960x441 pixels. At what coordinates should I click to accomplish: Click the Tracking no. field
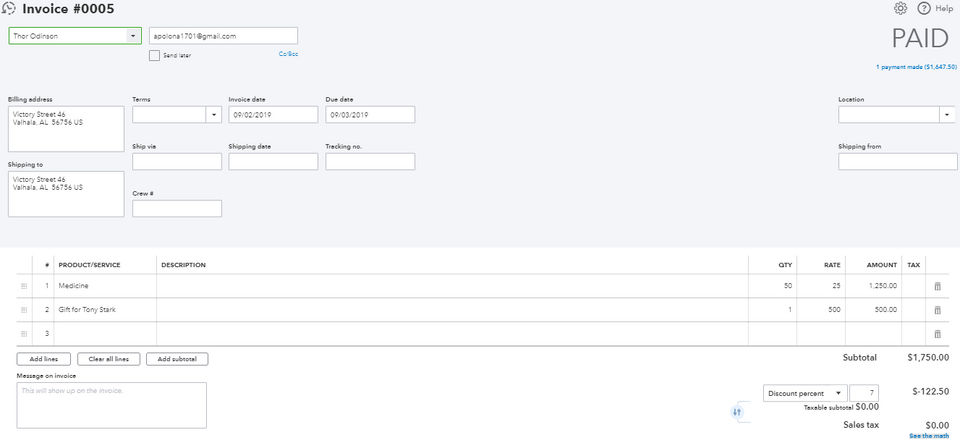(x=370, y=162)
